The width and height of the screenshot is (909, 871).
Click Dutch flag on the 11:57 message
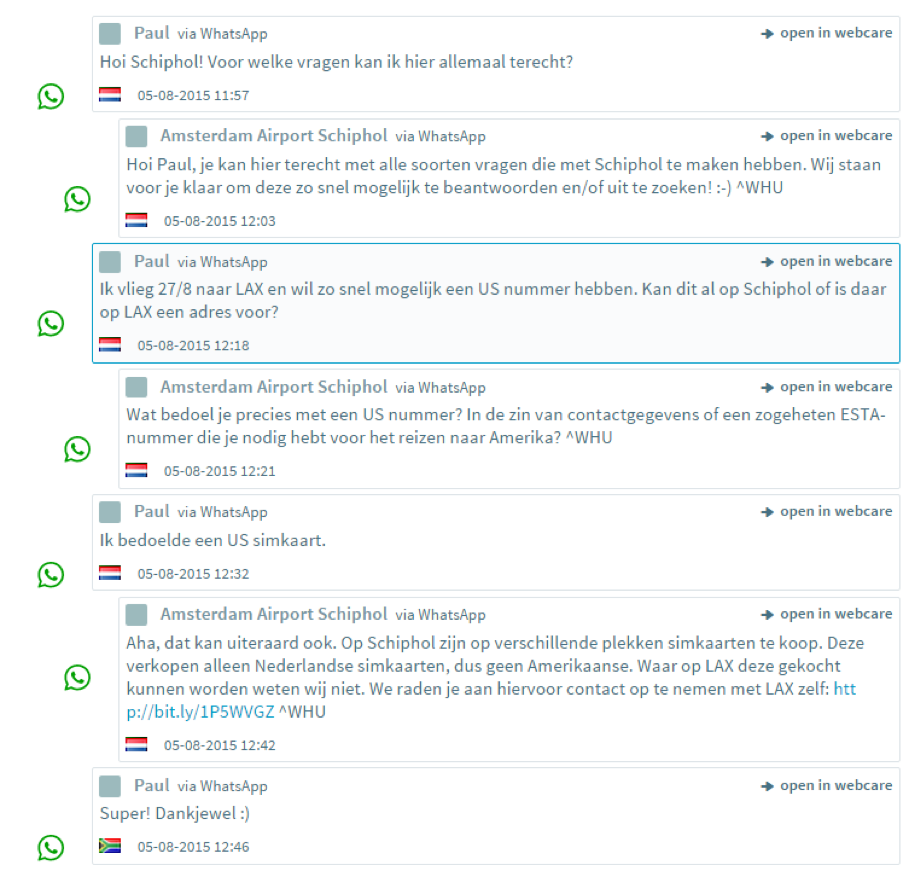pos(110,95)
